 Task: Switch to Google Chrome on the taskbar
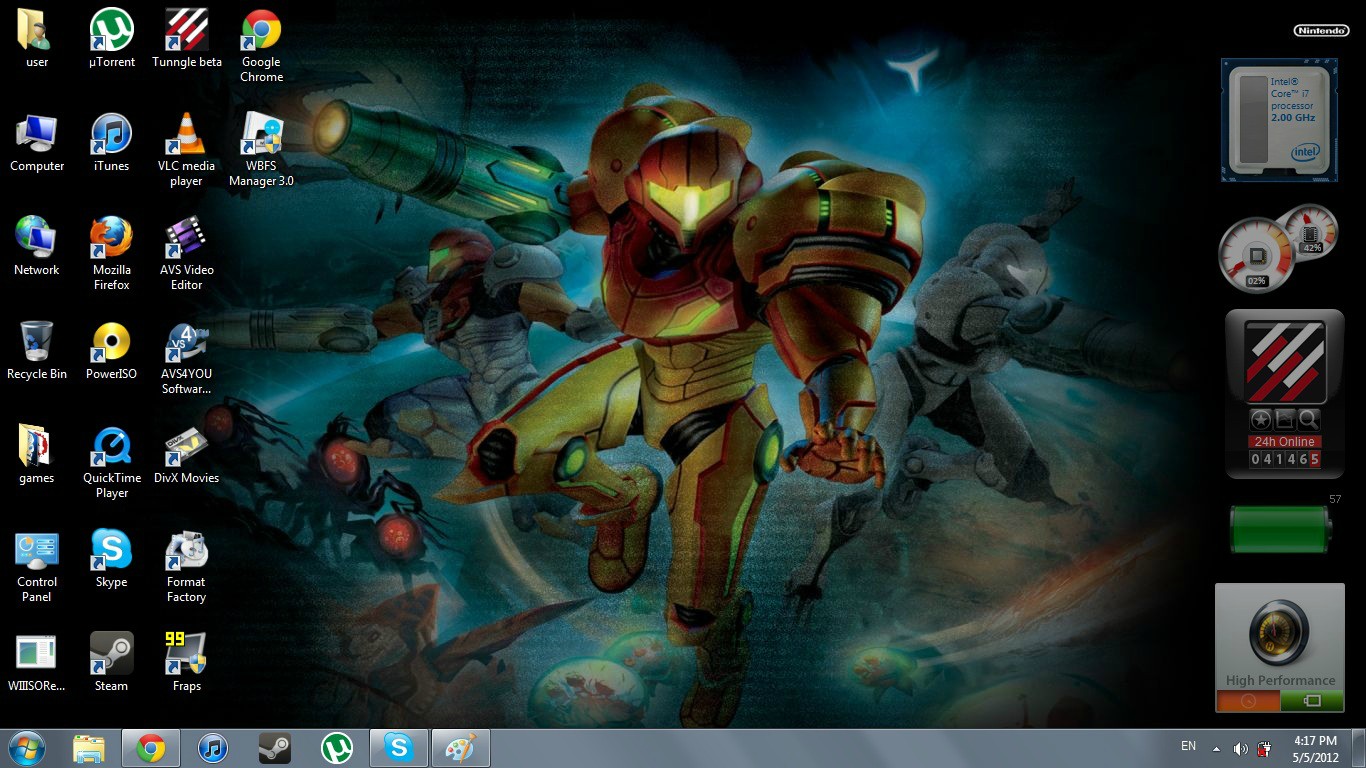tap(151, 748)
